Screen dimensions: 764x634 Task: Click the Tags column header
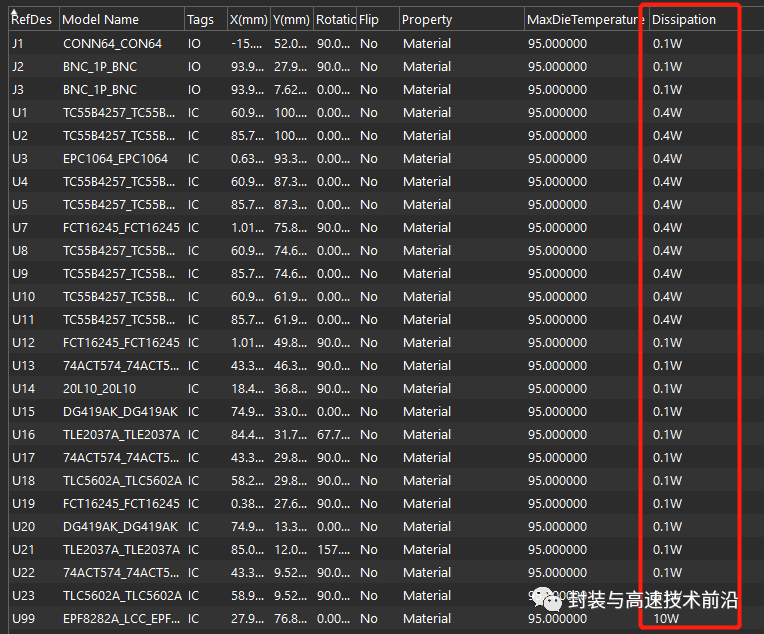click(x=206, y=19)
